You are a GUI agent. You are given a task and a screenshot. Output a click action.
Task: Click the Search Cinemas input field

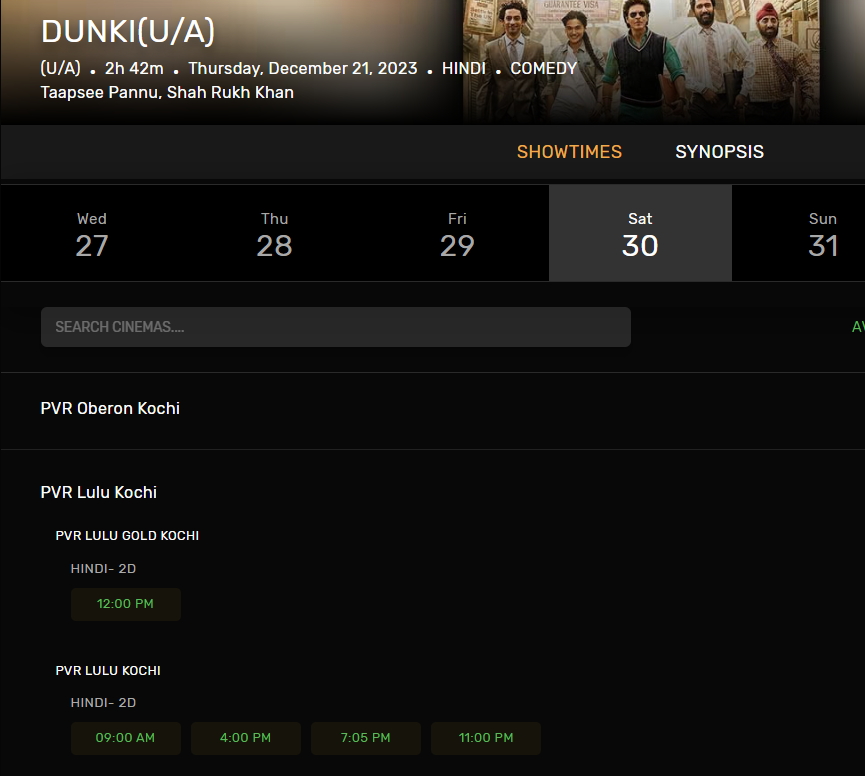335,327
